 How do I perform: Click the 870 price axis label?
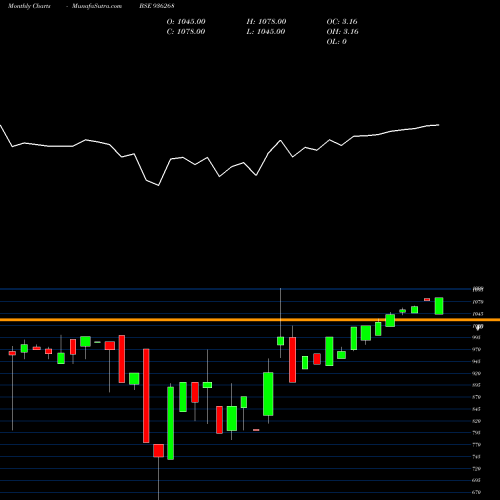coord(477,397)
